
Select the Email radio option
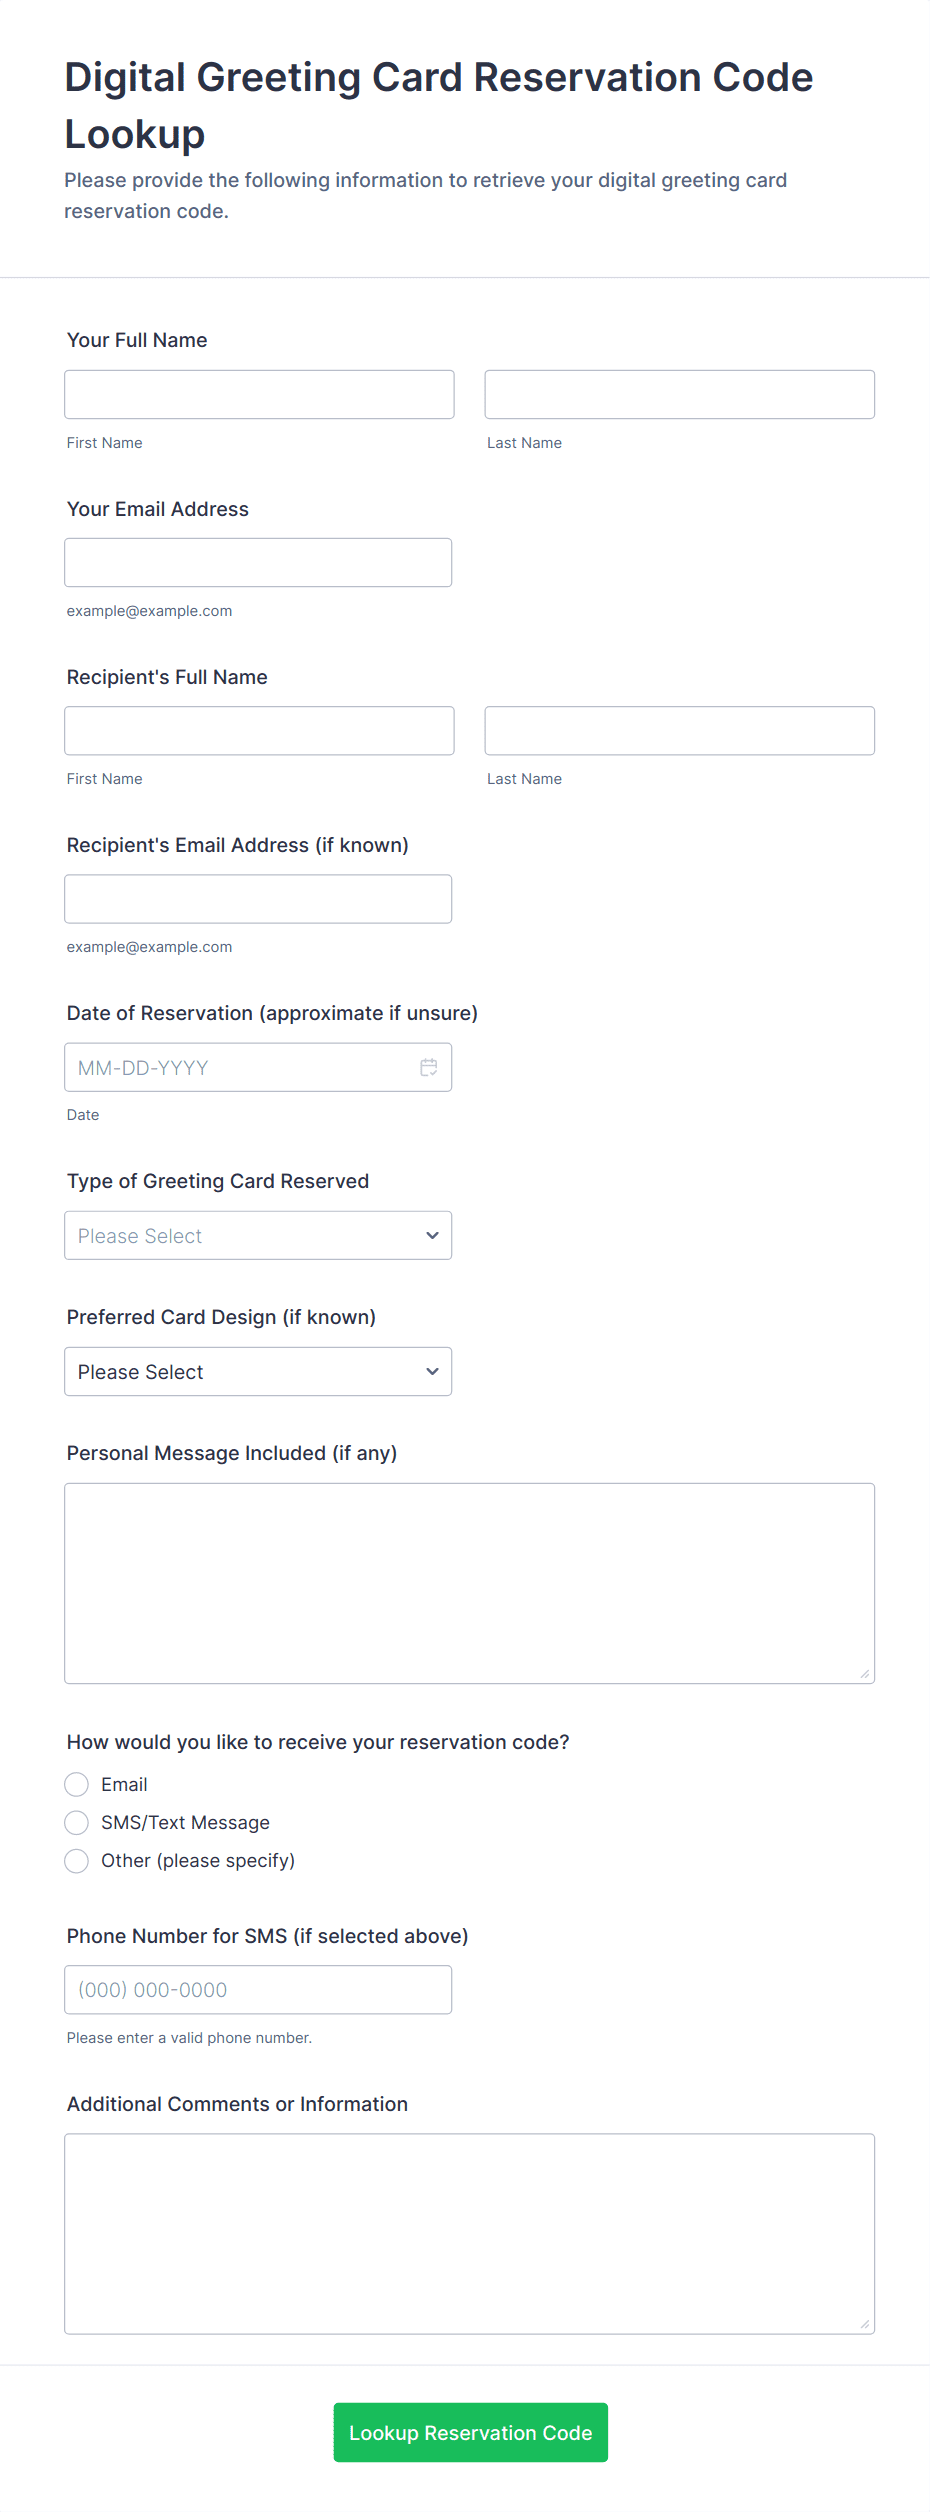[77, 1784]
